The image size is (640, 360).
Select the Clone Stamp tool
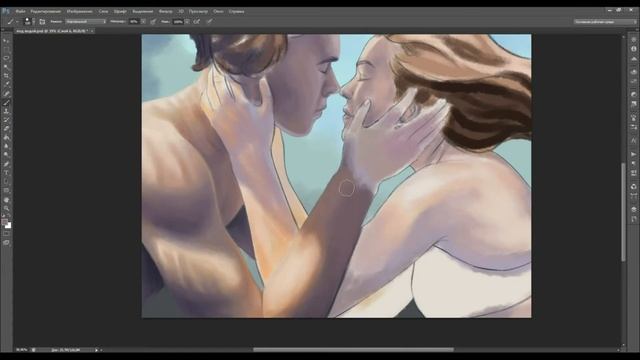(6, 111)
